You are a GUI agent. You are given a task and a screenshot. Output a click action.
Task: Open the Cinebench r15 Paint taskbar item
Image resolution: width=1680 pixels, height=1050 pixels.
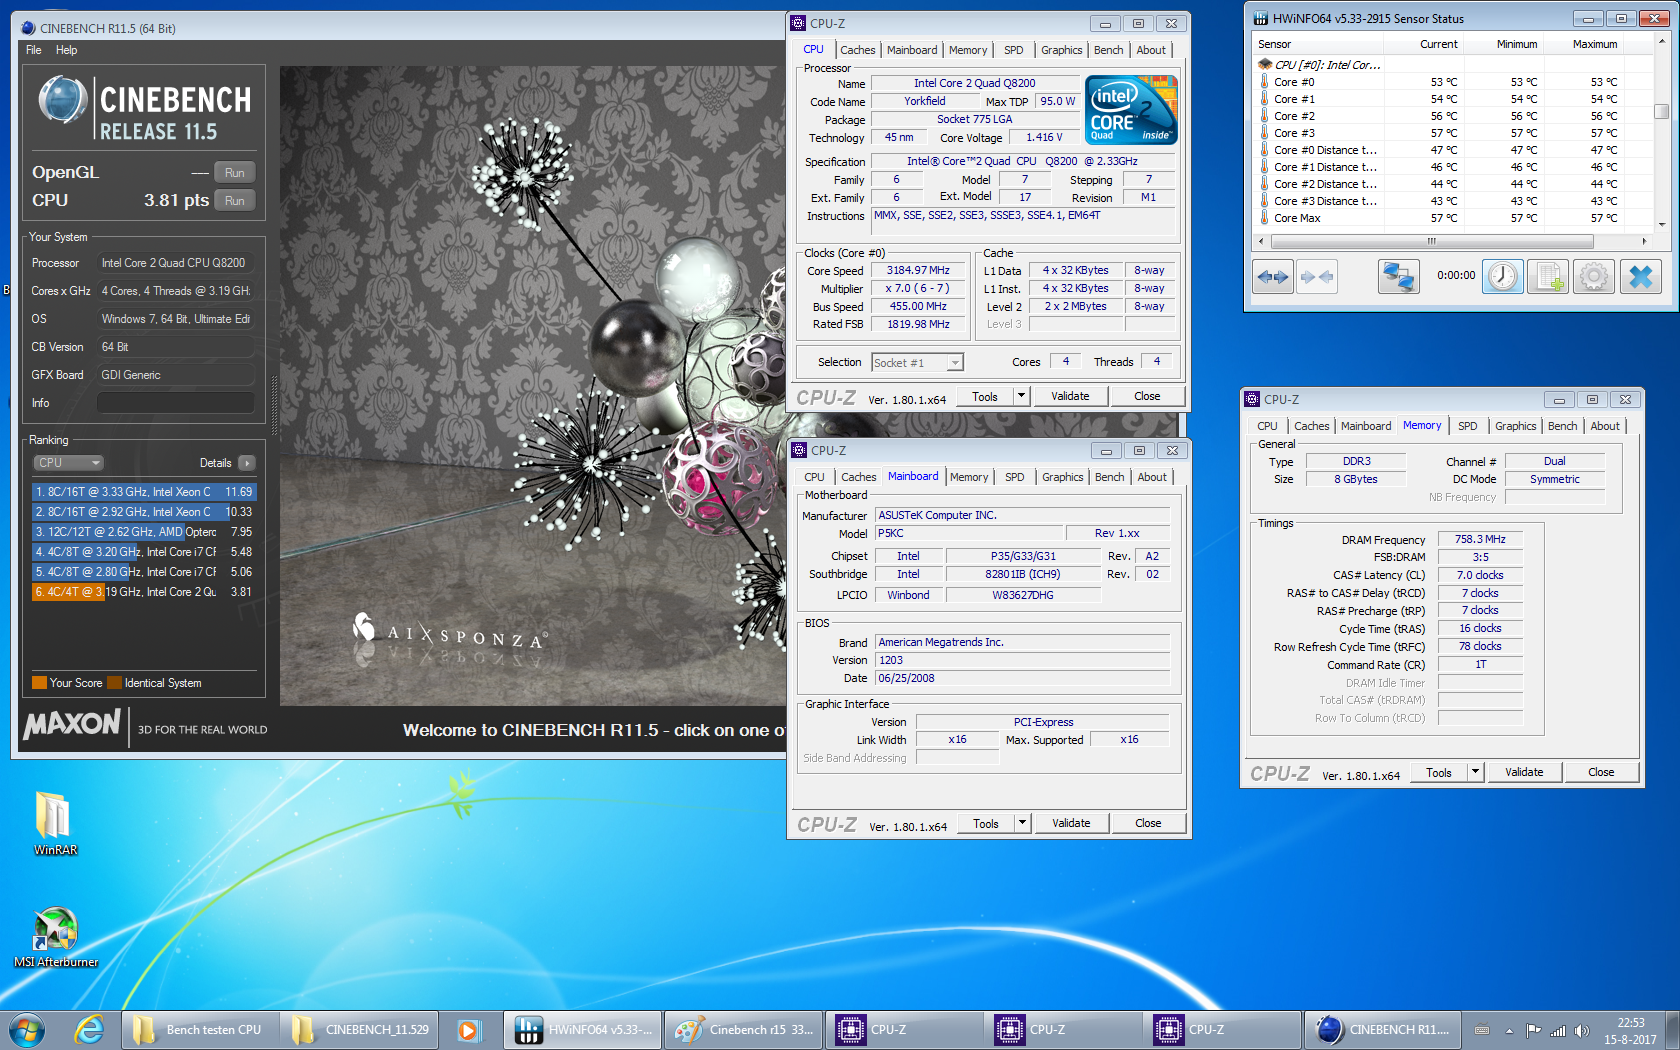pos(743,1030)
